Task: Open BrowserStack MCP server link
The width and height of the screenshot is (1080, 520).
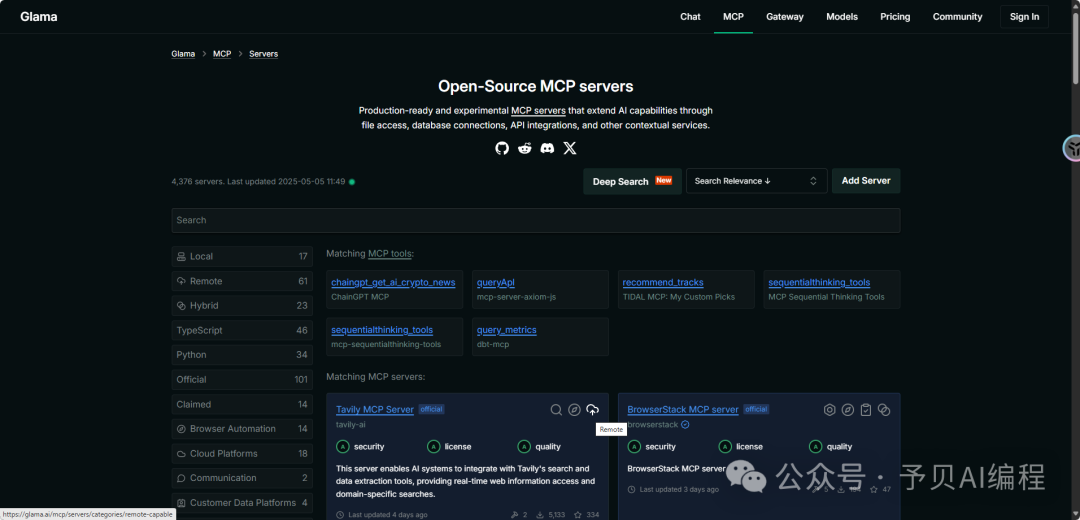Action: point(683,409)
